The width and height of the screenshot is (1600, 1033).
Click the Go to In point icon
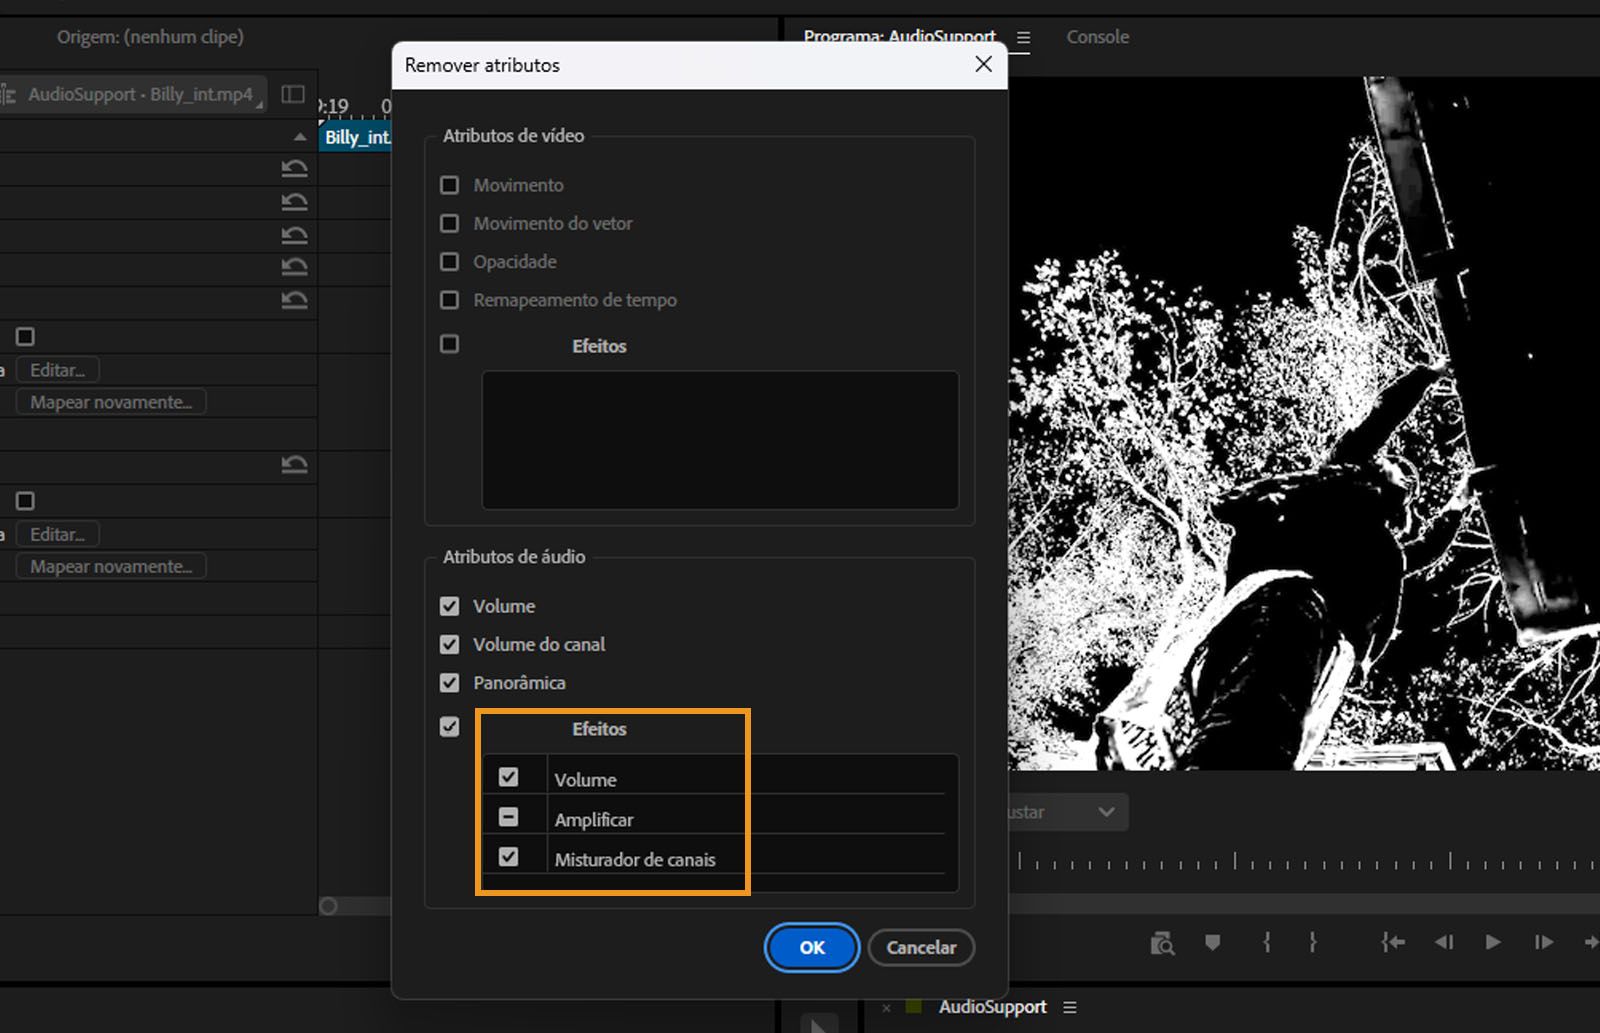click(x=1392, y=942)
